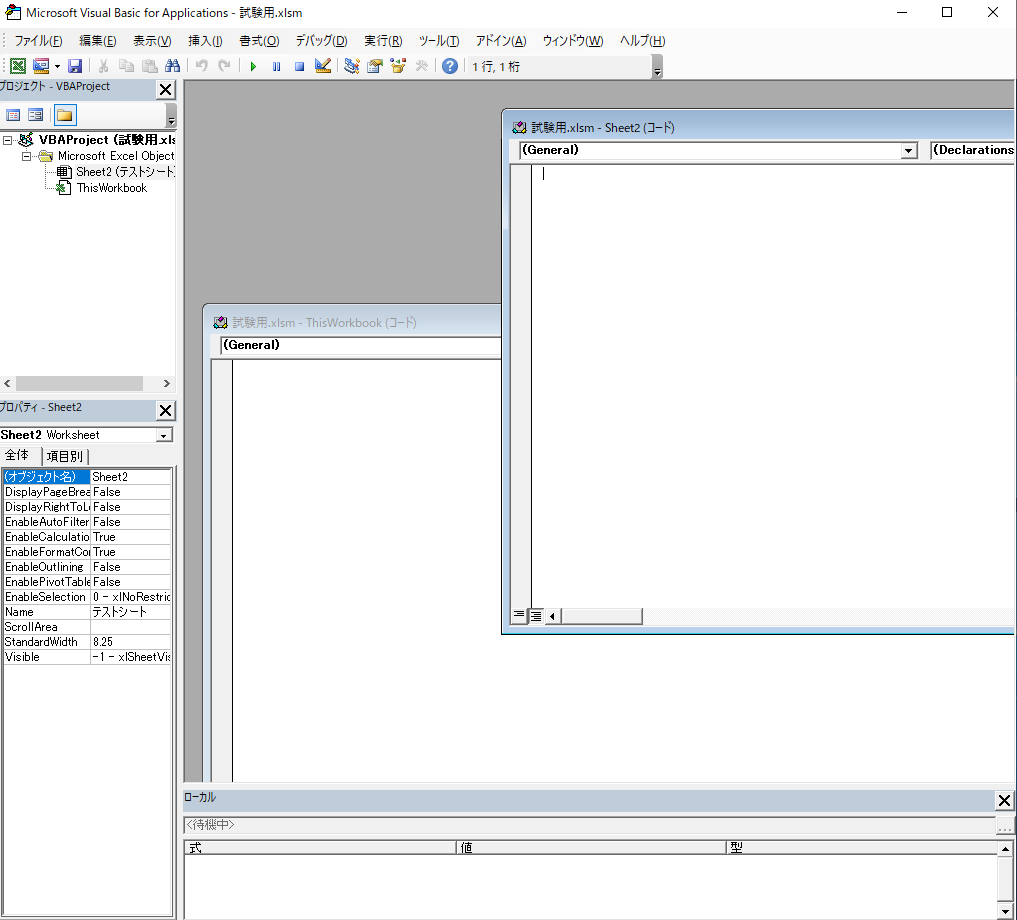
Task: Open the Object Browser toolbar icon
Action: [398, 66]
